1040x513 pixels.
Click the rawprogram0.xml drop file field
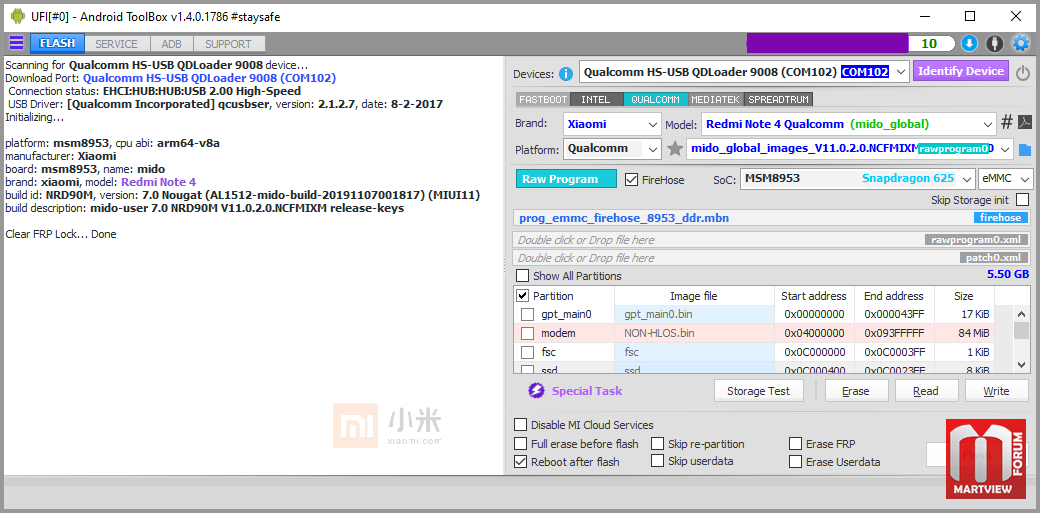(x=773, y=240)
